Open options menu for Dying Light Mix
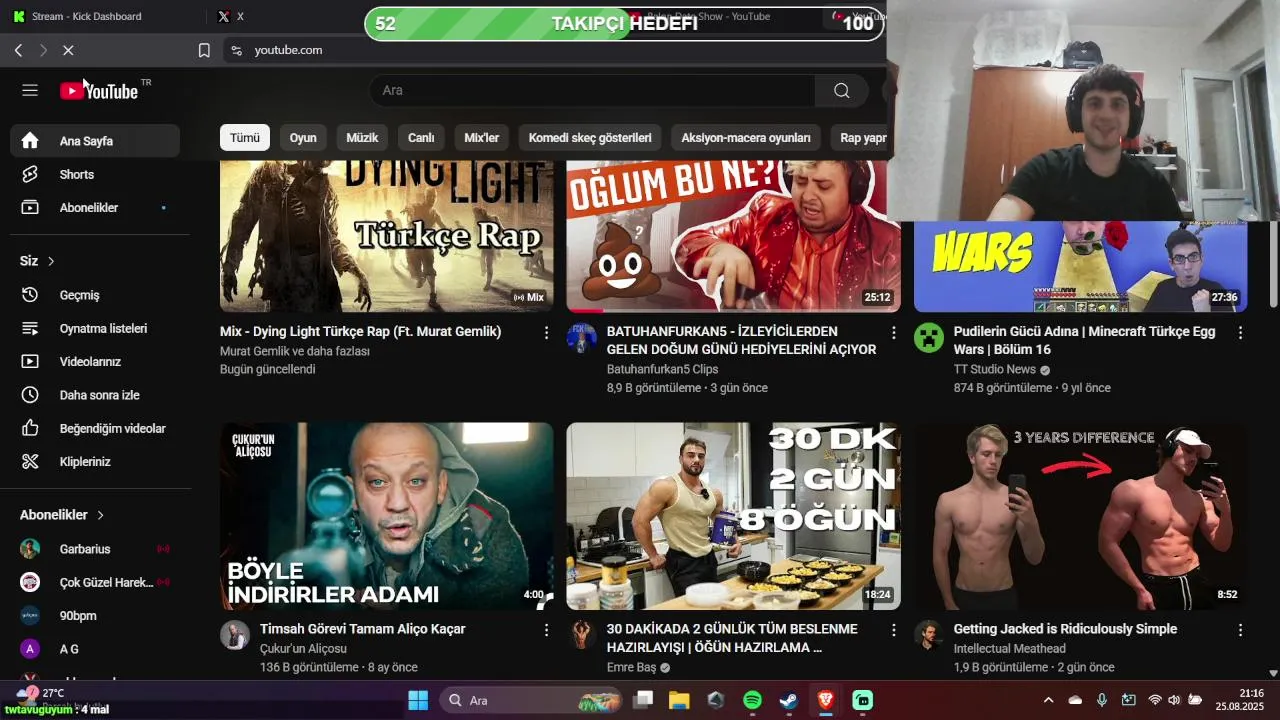This screenshot has height=720, width=1280. [546, 332]
